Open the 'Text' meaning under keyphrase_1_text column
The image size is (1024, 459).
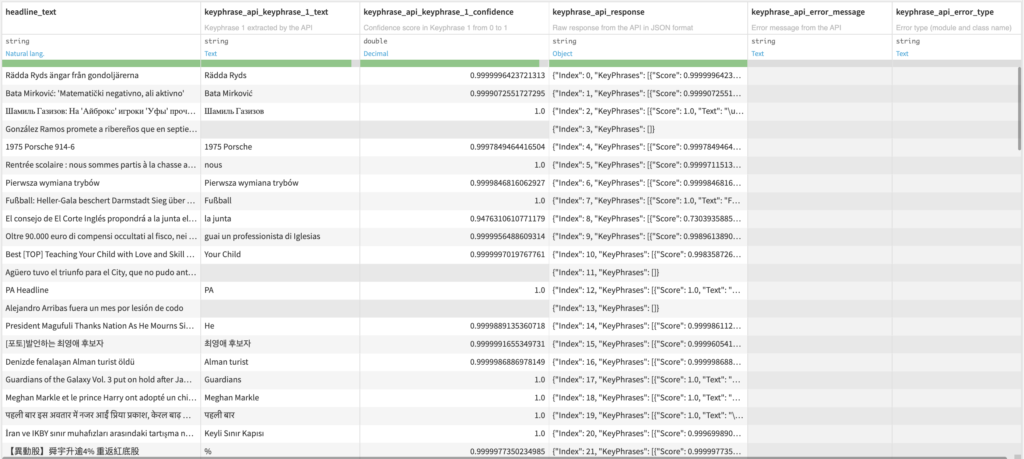click(x=211, y=54)
